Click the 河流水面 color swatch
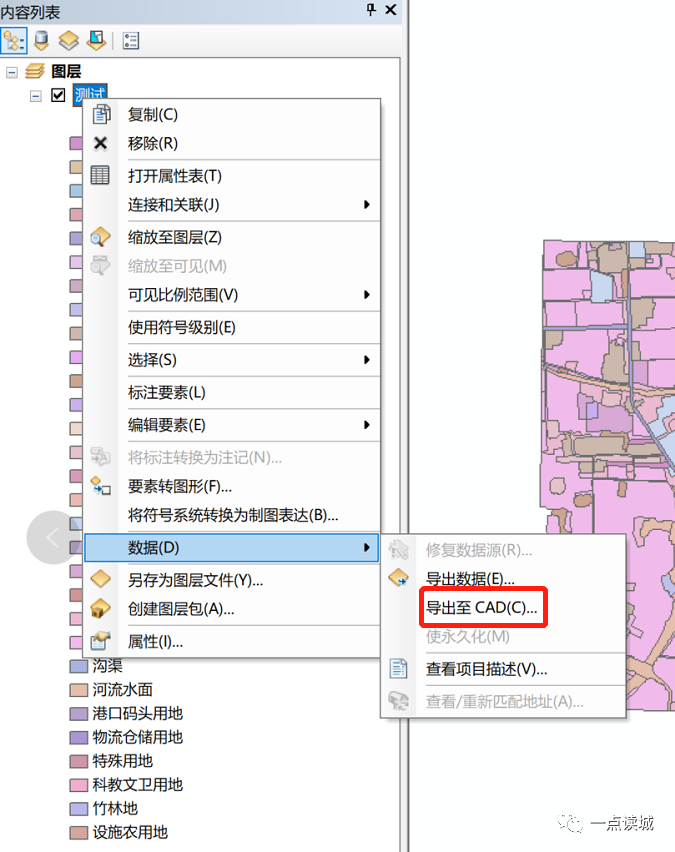675x852 pixels. tap(79, 690)
